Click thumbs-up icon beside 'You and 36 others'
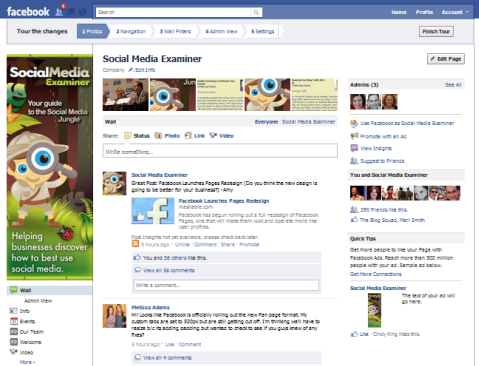479x366 pixels. pos(137,258)
